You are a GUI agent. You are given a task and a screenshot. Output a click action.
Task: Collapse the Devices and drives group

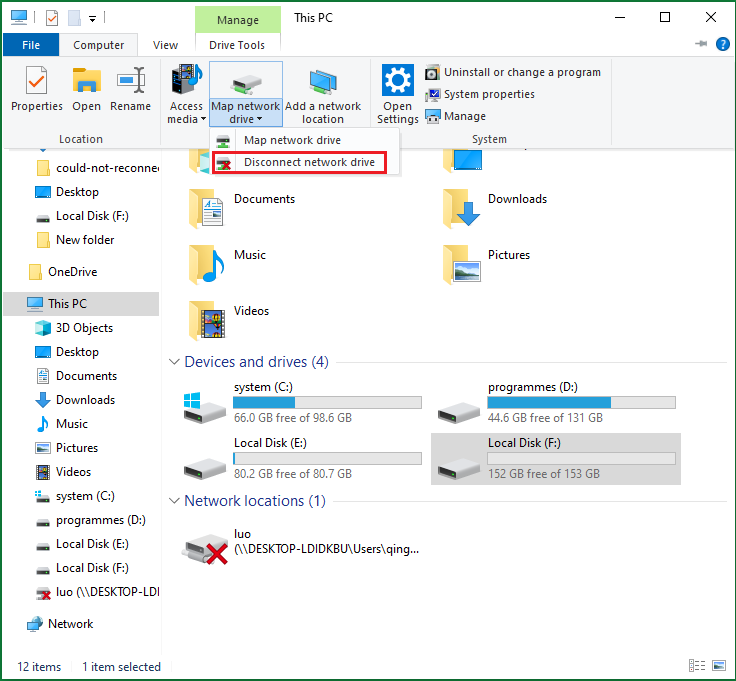click(x=175, y=362)
